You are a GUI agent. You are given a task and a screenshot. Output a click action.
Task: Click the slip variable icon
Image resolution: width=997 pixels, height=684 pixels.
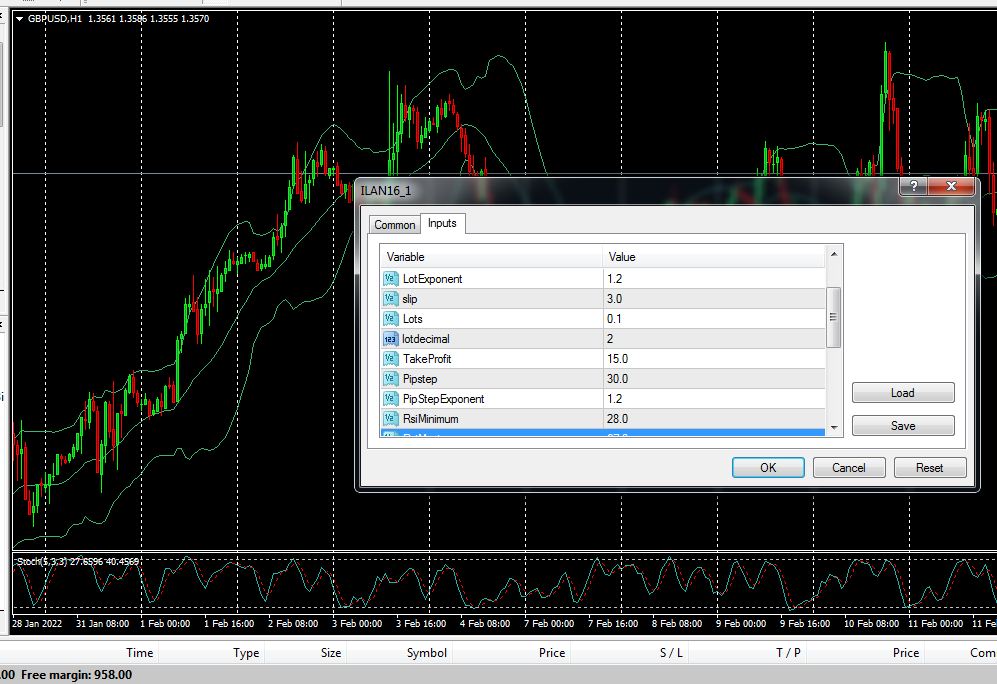click(390, 298)
